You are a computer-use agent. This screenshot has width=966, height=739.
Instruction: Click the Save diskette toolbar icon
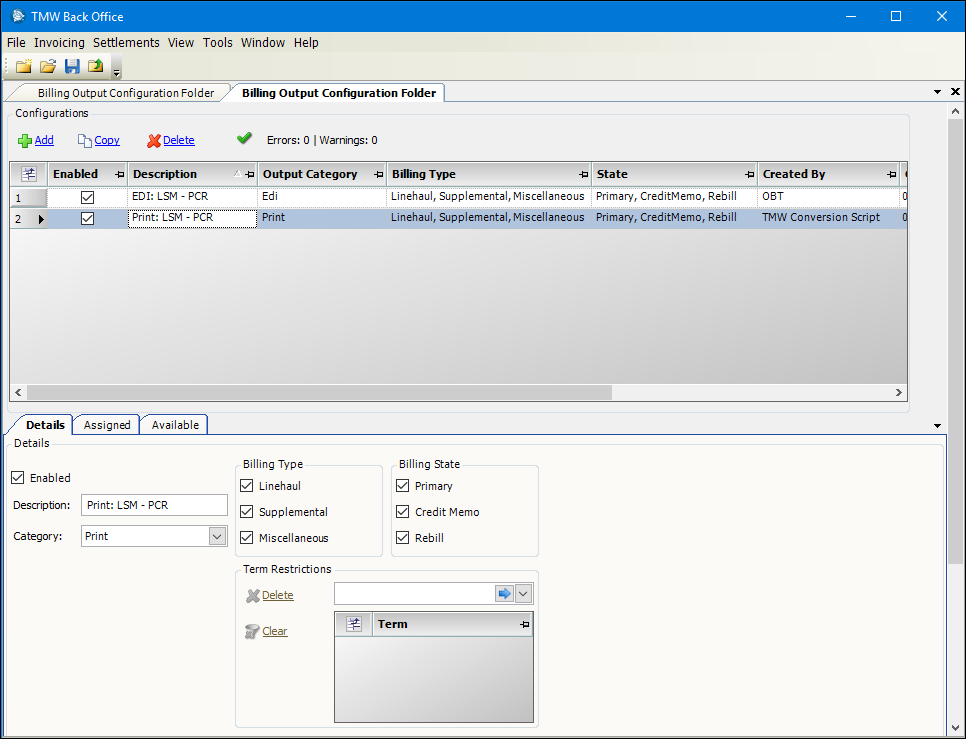tap(71, 66)
